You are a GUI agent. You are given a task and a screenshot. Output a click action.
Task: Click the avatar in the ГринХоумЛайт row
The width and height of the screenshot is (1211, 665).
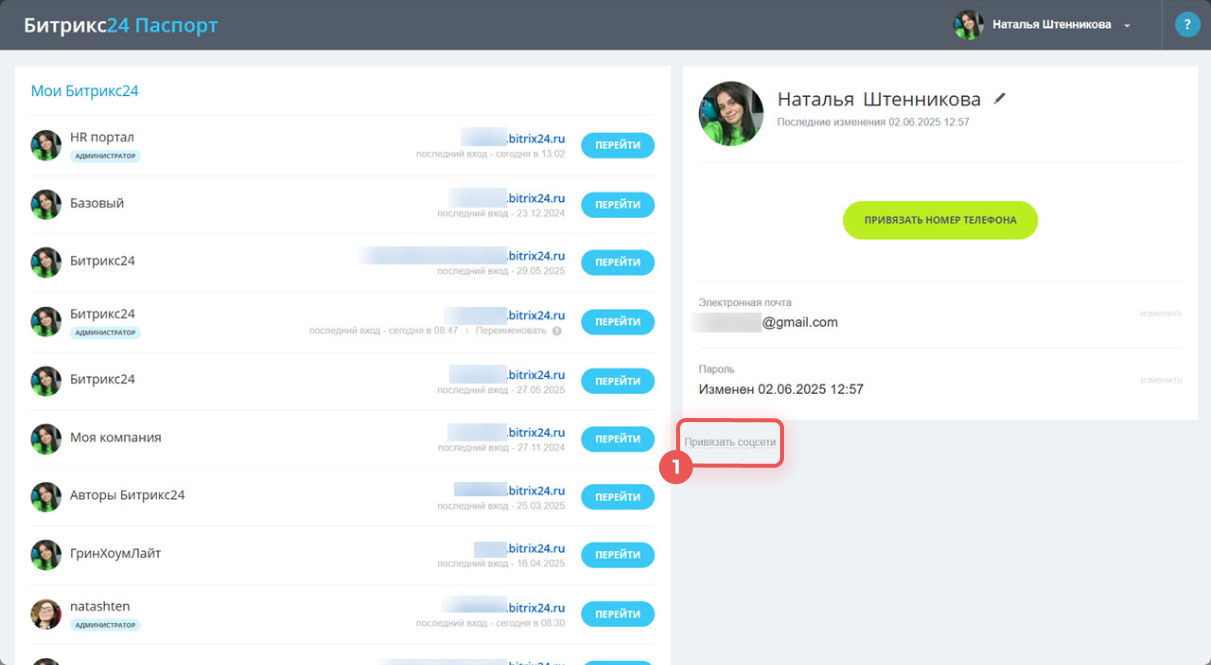pos(46,555)
